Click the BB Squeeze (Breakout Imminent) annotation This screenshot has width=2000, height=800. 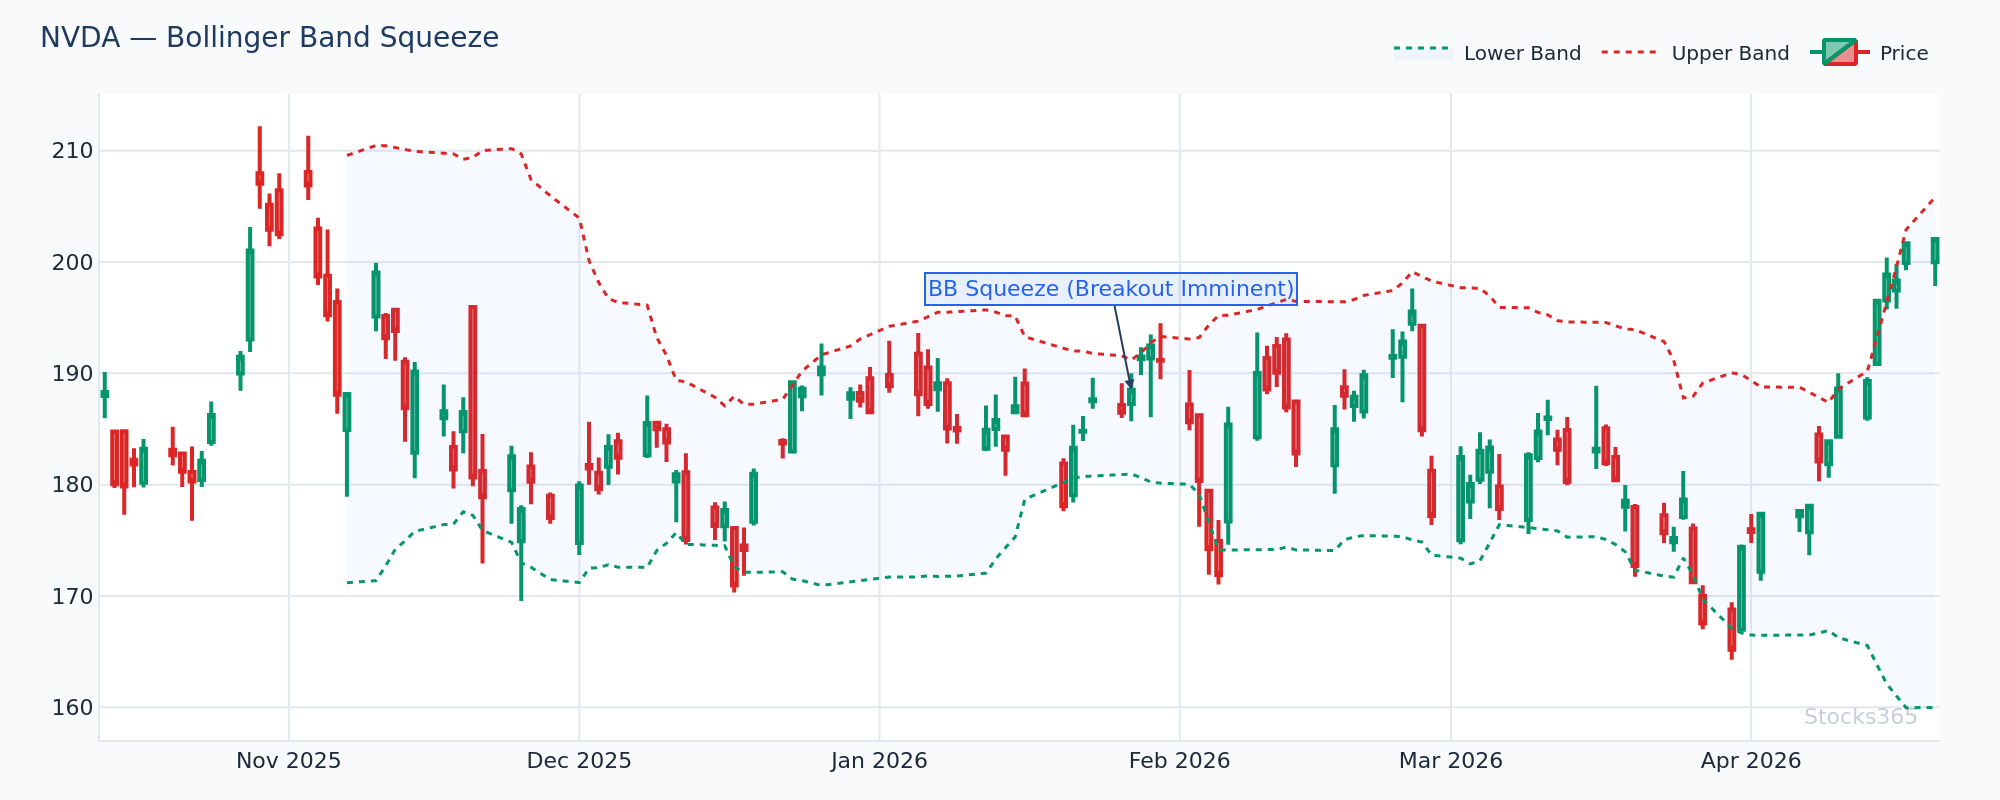1111,289
